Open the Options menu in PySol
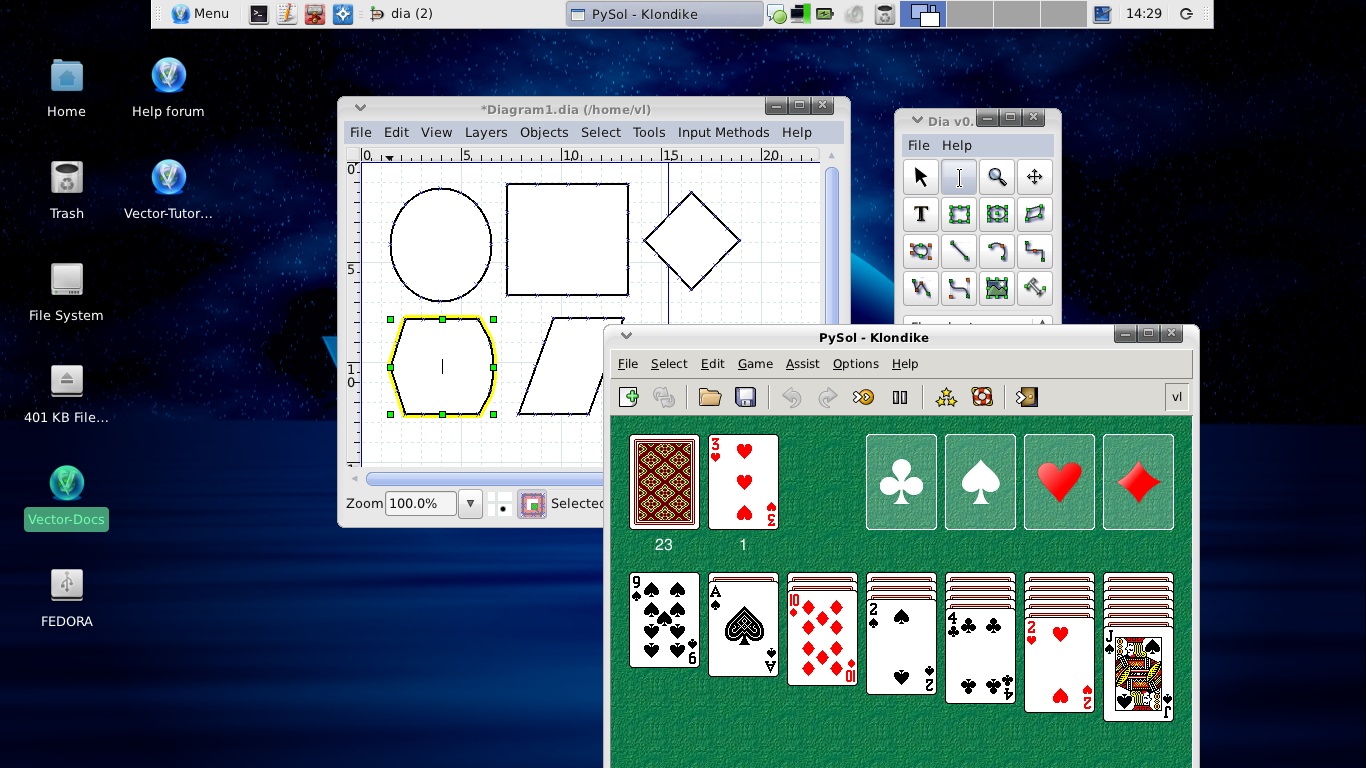Screen dimensions: 1366x768 (856, 364)
